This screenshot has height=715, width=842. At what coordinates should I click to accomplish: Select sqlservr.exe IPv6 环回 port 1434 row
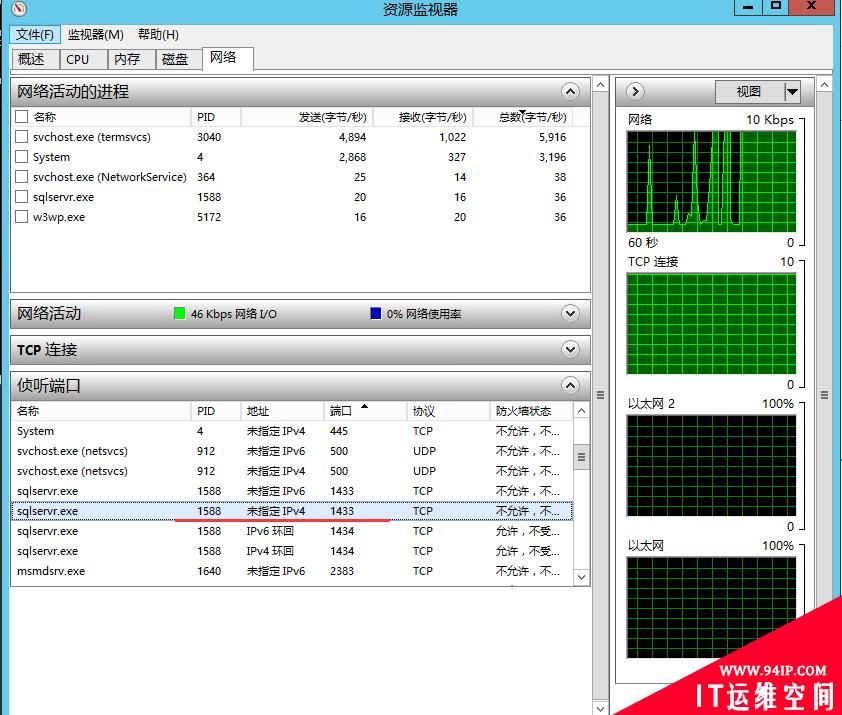[x=292, y=531]
